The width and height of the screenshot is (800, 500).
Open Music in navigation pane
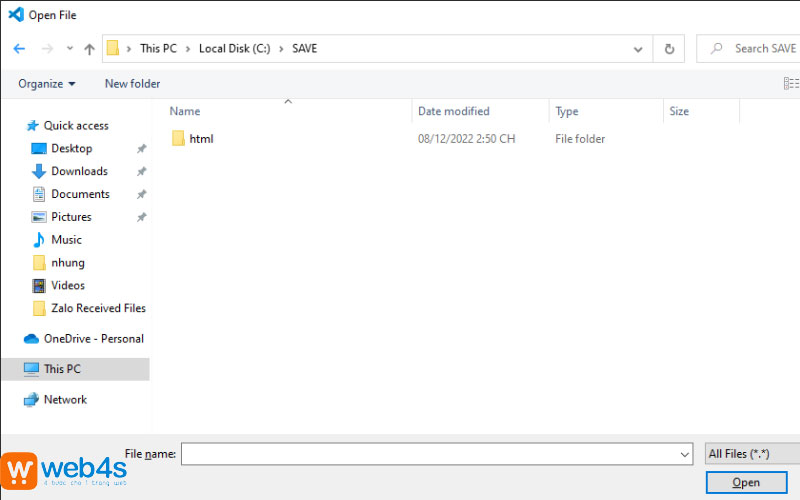point(66,240)
